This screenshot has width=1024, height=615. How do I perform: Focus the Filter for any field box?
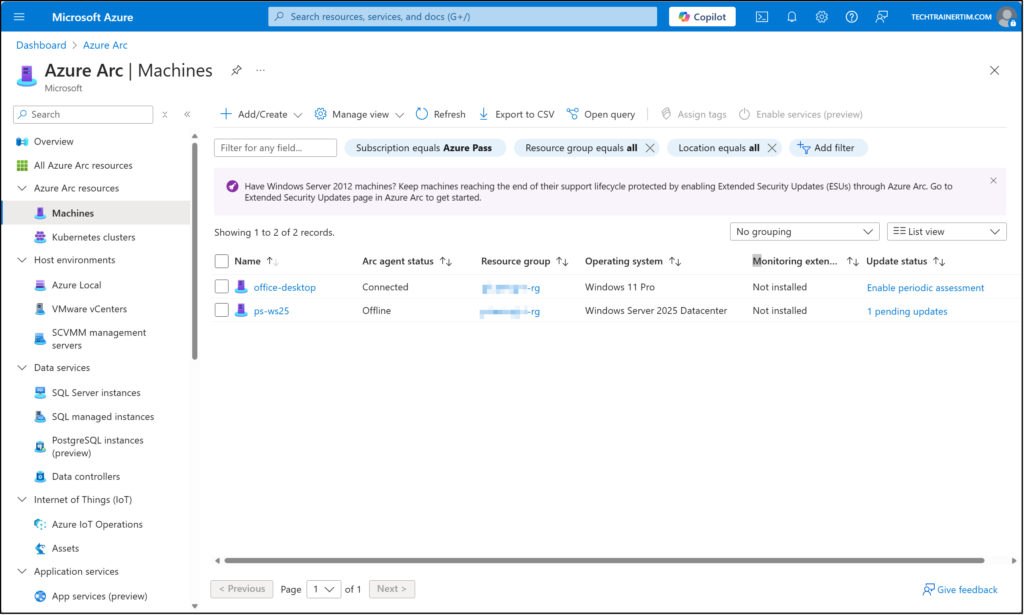tap(276, 148)
